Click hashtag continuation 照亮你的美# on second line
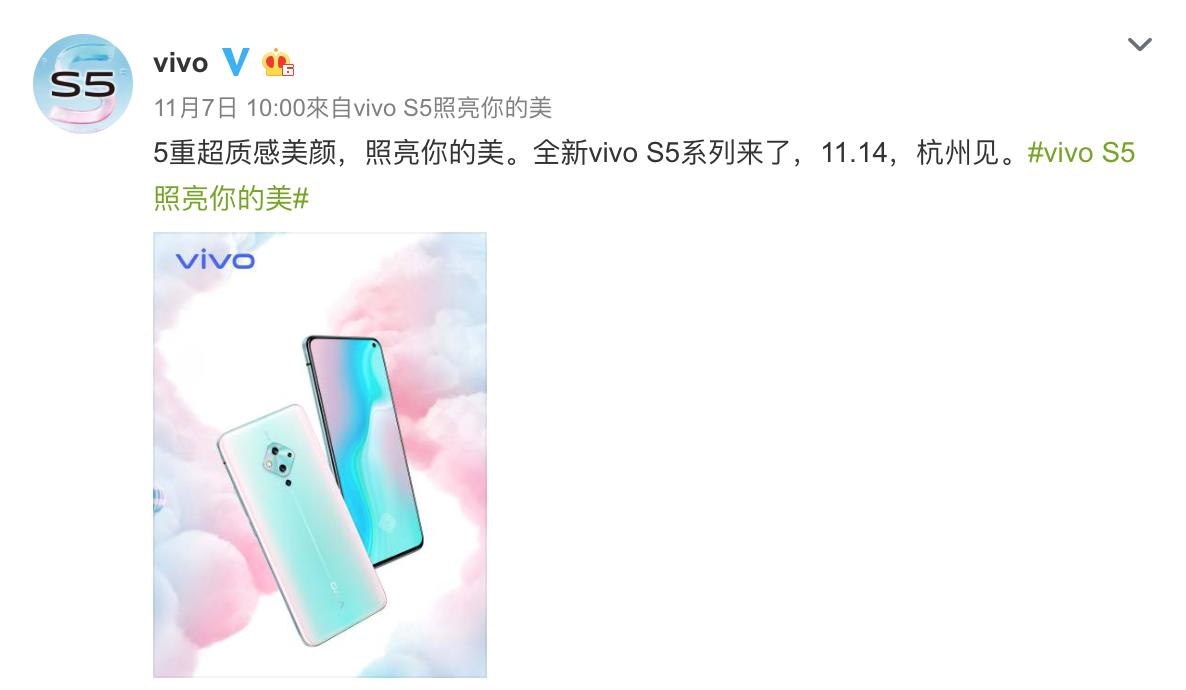Screen dimensions: 1186x690 click(231, 199)
